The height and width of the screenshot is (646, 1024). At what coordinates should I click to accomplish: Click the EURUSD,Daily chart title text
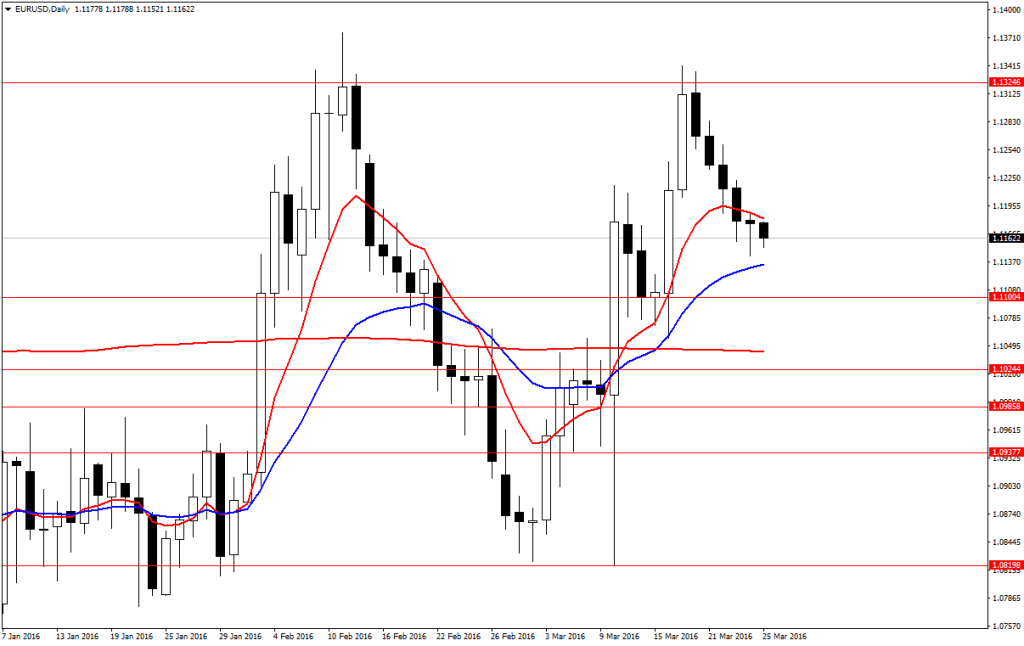pos(42,9)
